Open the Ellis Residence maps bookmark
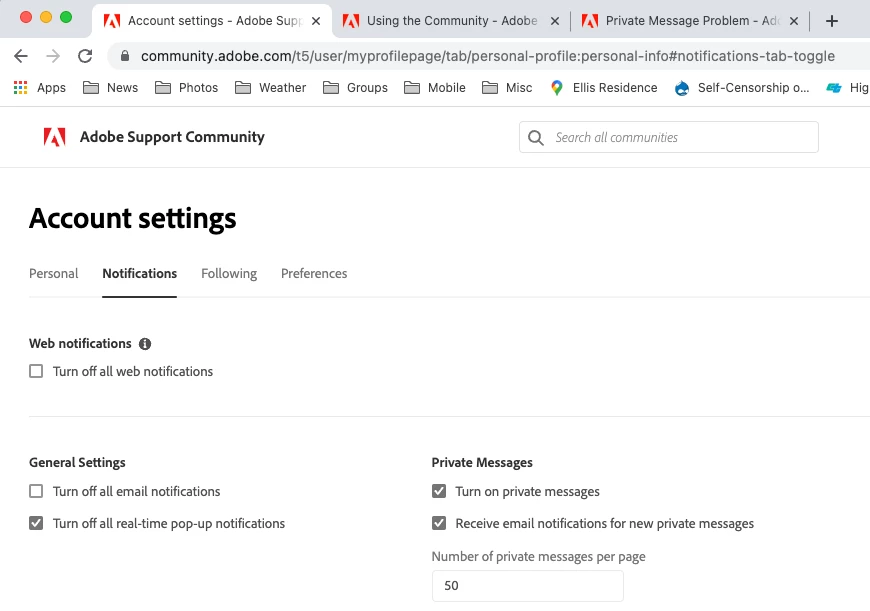Screen dimensions: 870x611 pos(604,88)
